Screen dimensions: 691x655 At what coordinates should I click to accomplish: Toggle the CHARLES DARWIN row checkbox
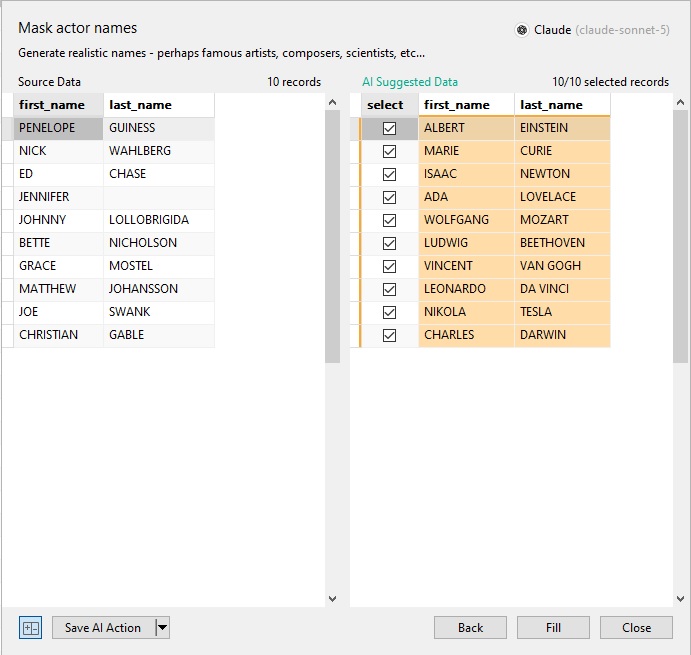tap(389, 335)
